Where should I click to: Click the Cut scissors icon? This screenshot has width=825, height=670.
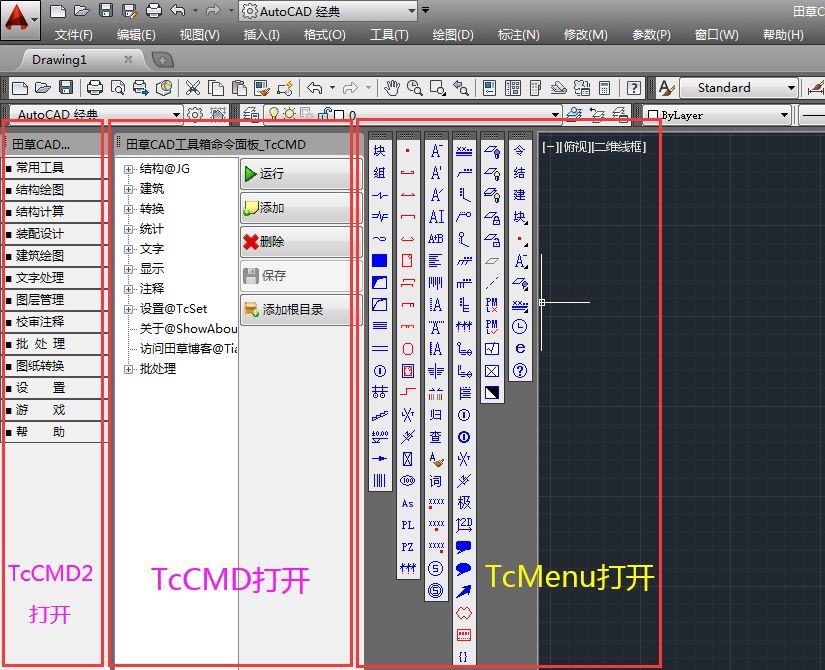coord(193,88)
